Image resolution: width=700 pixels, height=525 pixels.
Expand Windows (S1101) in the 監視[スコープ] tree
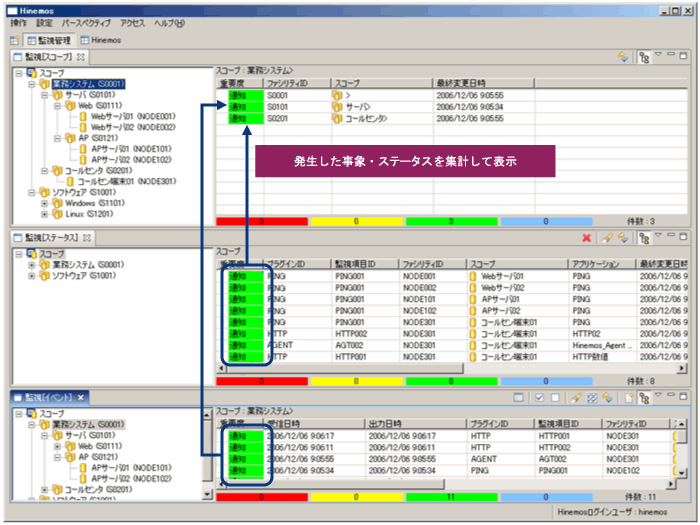tap(44, 203)
